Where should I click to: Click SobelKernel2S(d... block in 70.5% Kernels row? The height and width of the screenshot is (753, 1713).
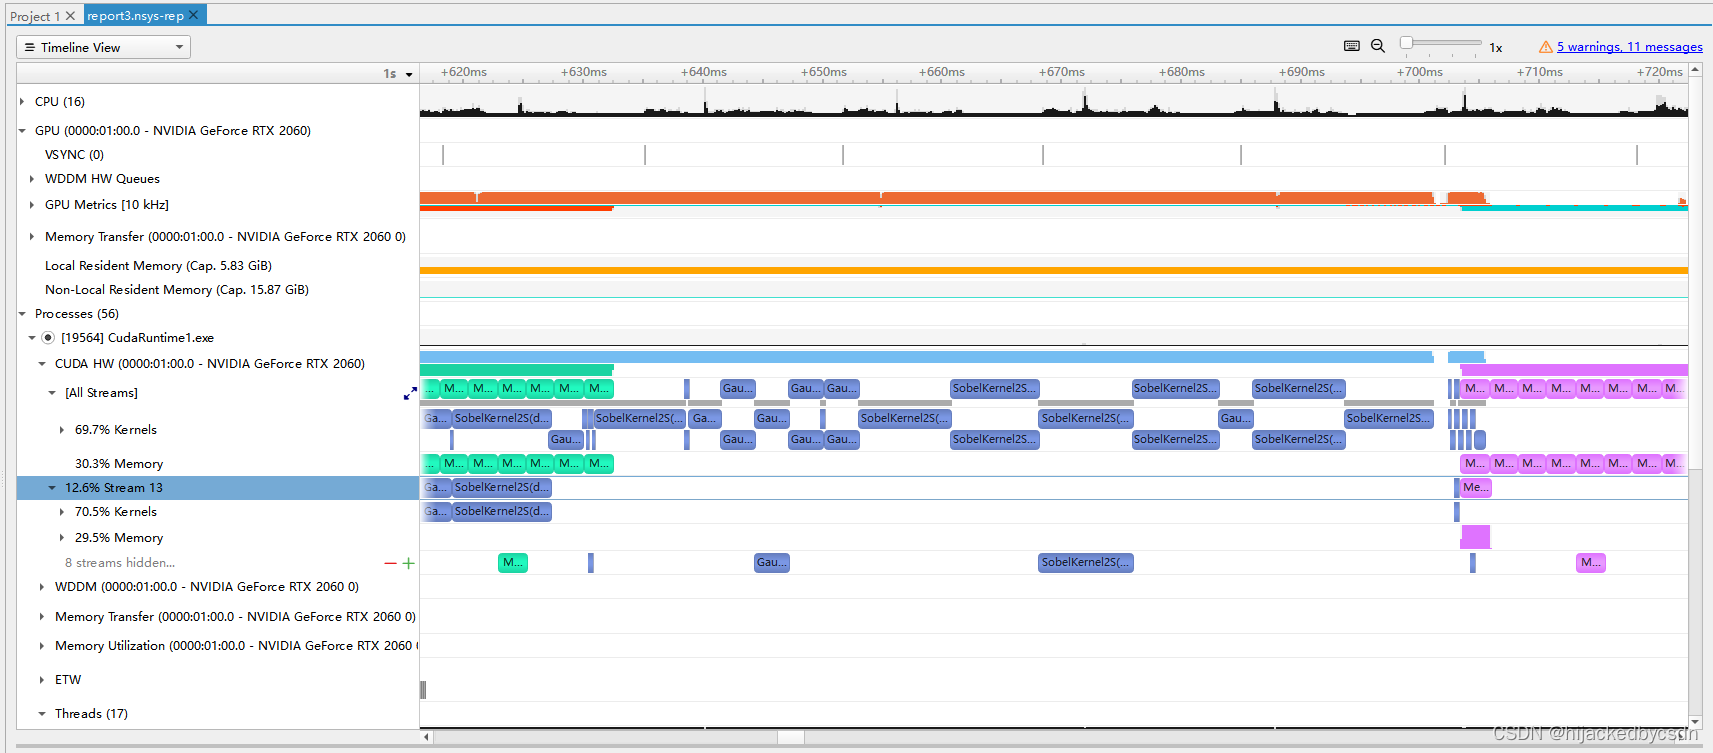tap(502, 512)
